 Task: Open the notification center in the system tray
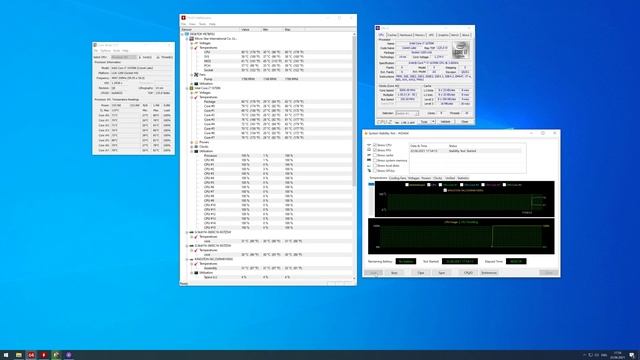(x=632, y=355)
